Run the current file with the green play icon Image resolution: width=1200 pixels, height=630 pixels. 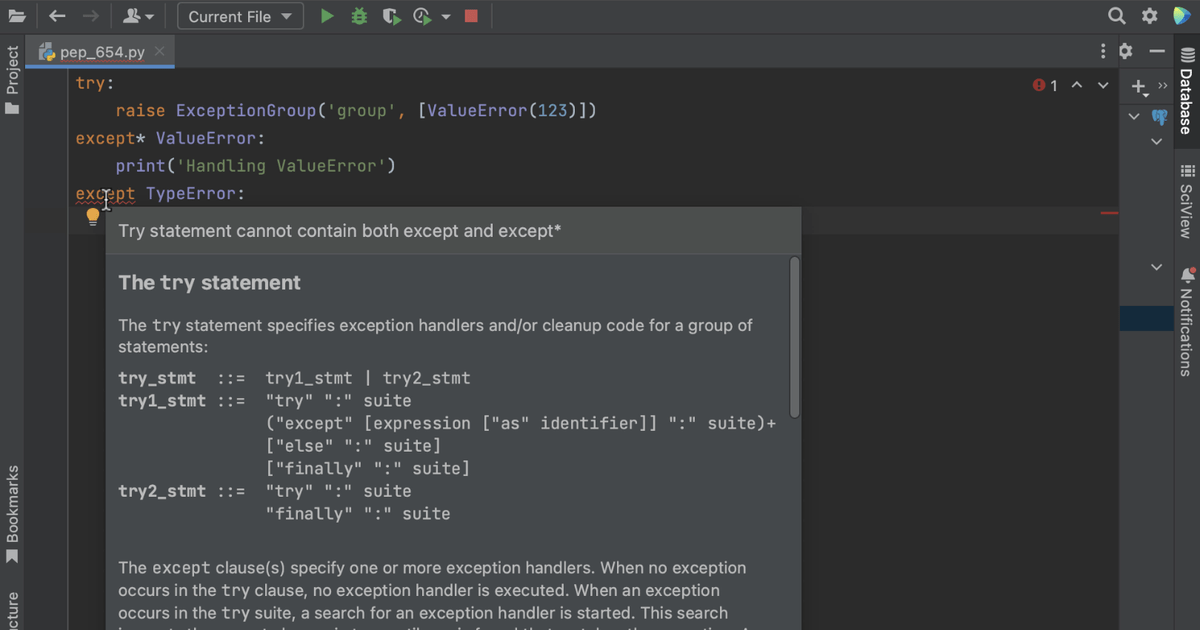click(x=326, y=16)
